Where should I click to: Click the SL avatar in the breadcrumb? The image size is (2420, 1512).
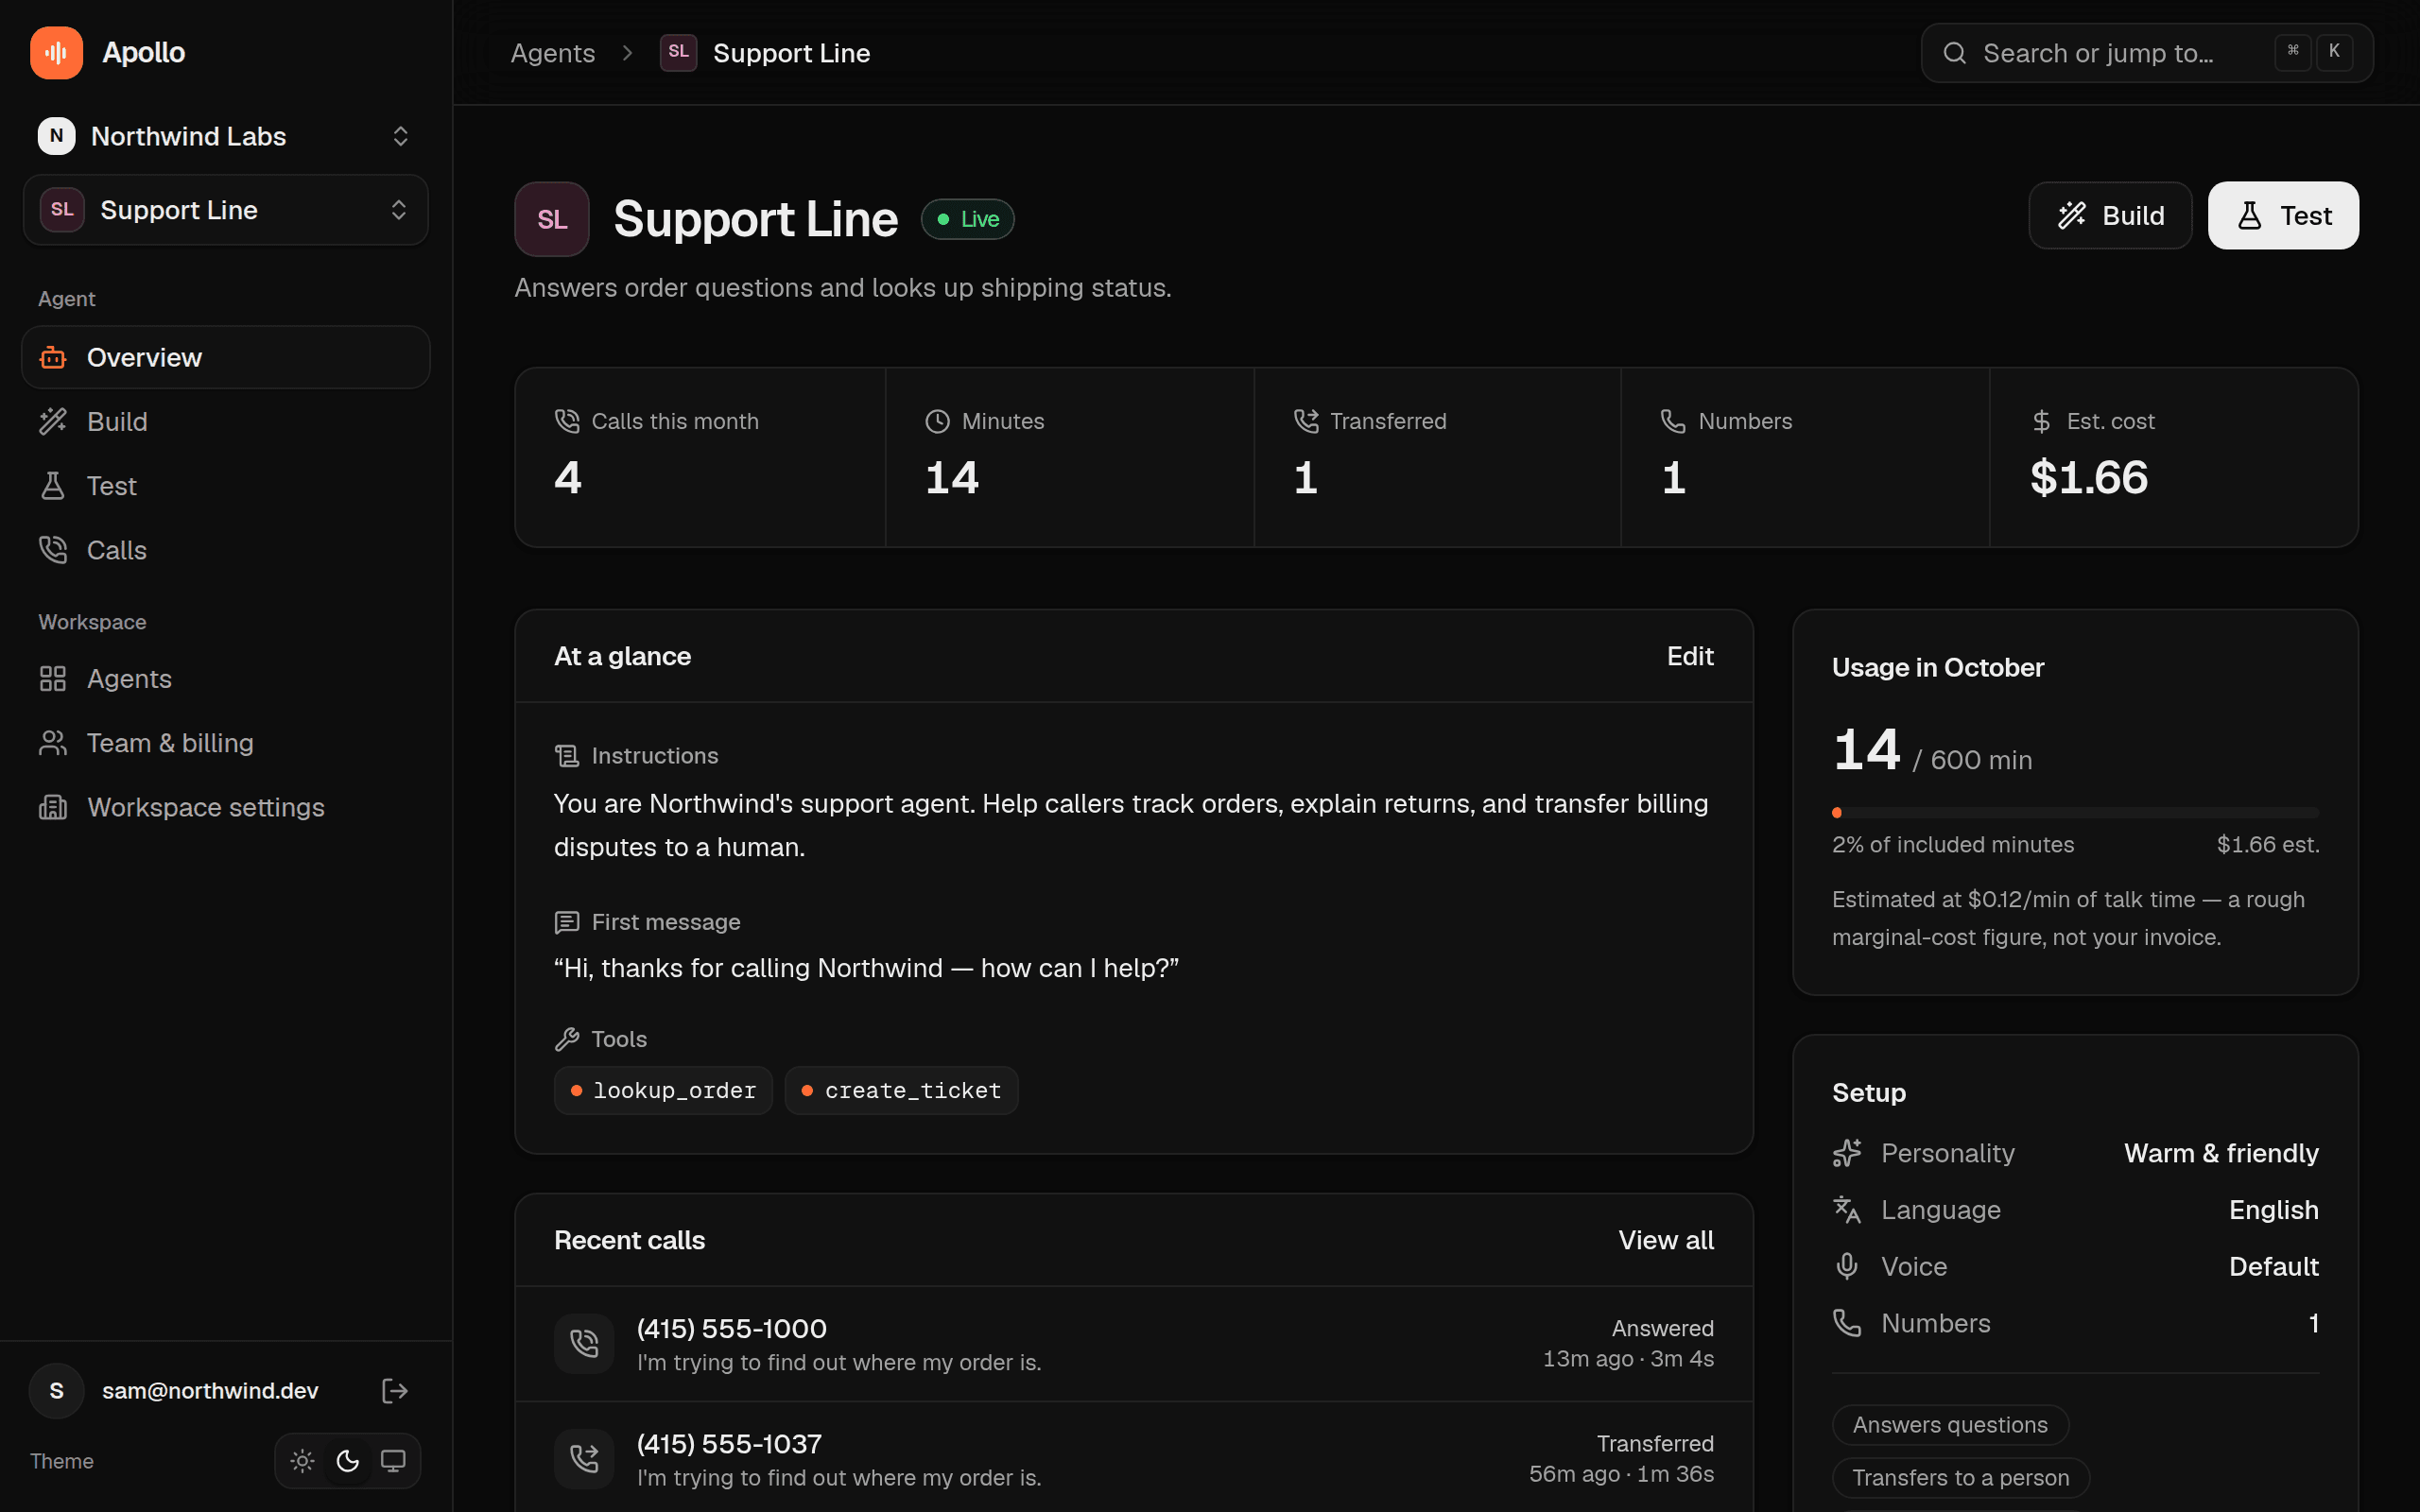[x=678, y=52]
